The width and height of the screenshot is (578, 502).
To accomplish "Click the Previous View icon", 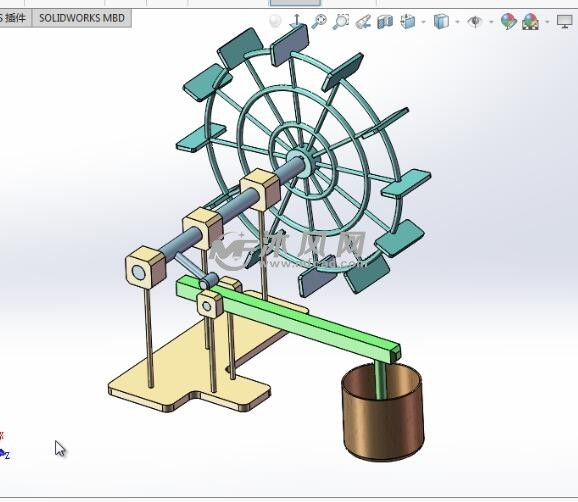I will [363, 21].
